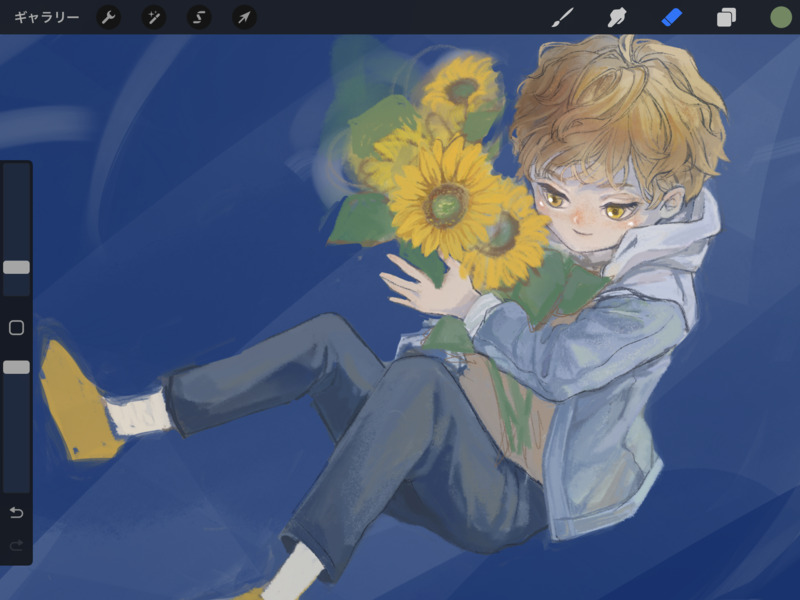Undo the last stroke
The height and width of the screenshot is (600, 800).
[16, 512]
